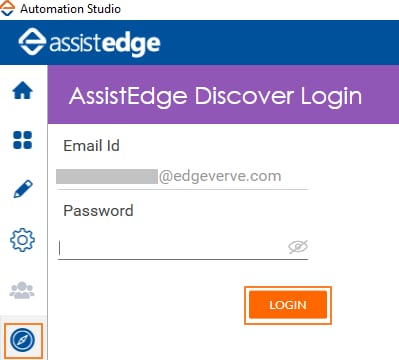Click the Automation Studio title bar icon
The width and height of the screenshot is (399, 360).
click(x=7, y=8)
